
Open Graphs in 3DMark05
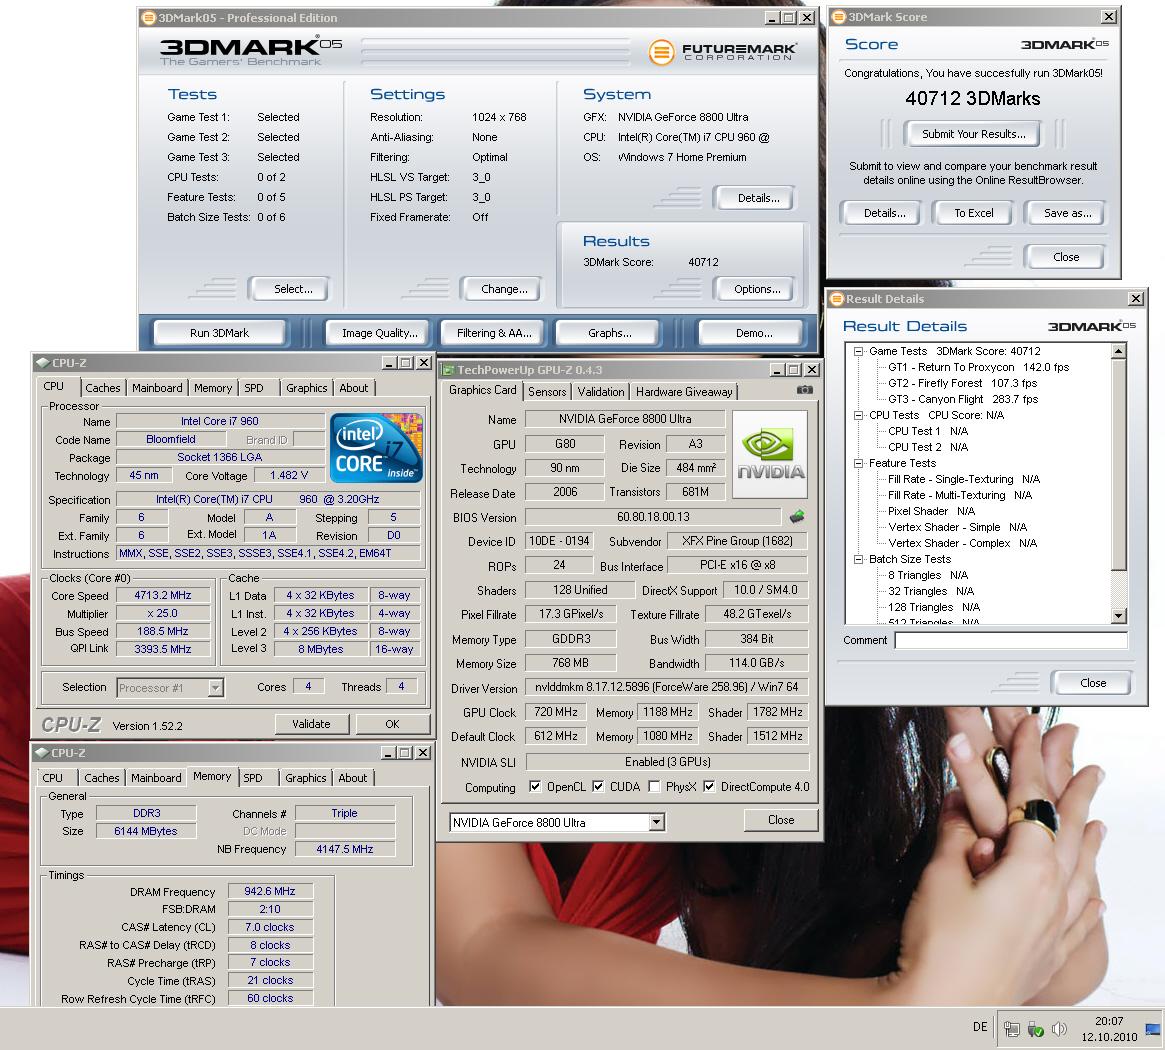point(609,333)
